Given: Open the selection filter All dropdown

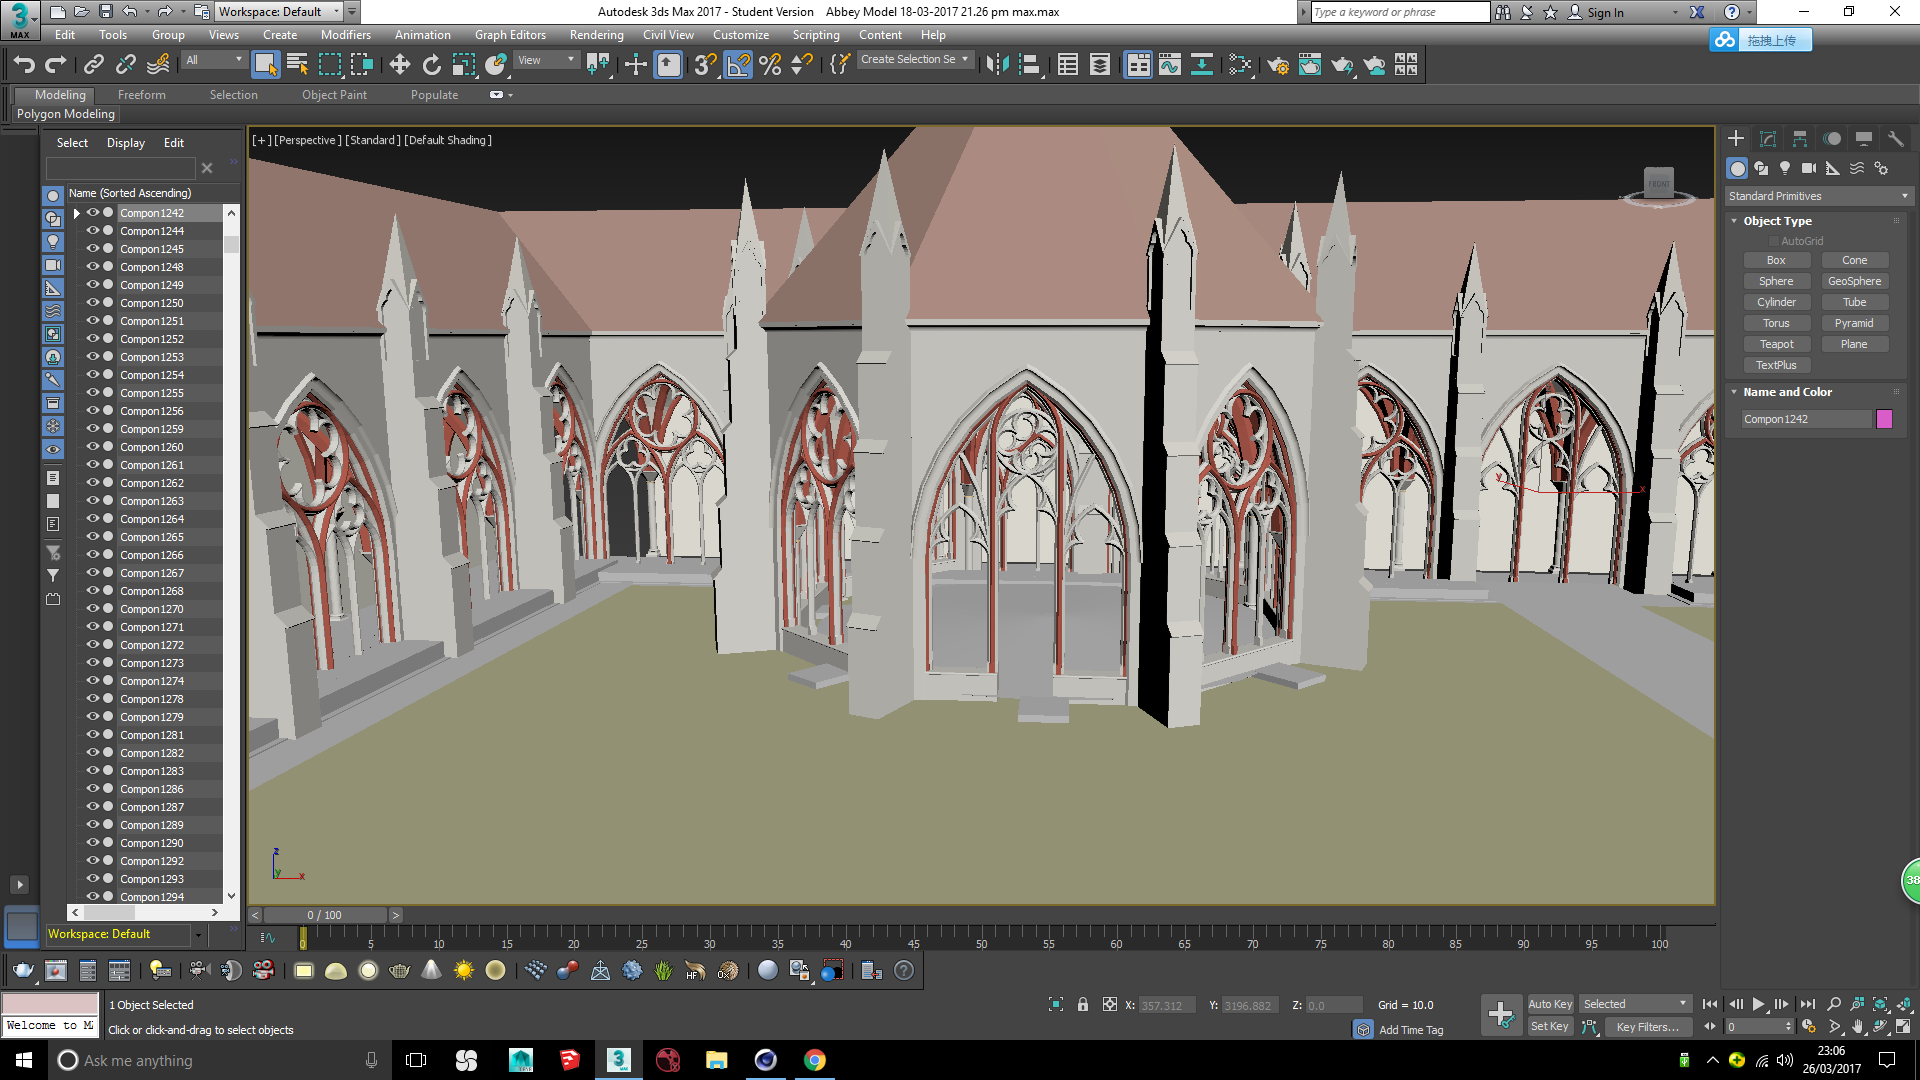Looking at the screenshot, I should coord(214,60).
